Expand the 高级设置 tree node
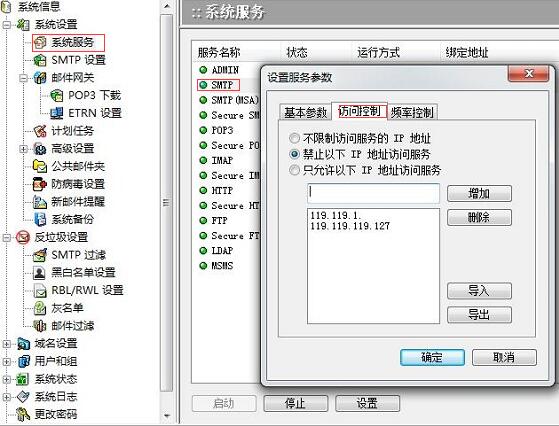Viewport: 559px width, 426px height. point(23,149)
